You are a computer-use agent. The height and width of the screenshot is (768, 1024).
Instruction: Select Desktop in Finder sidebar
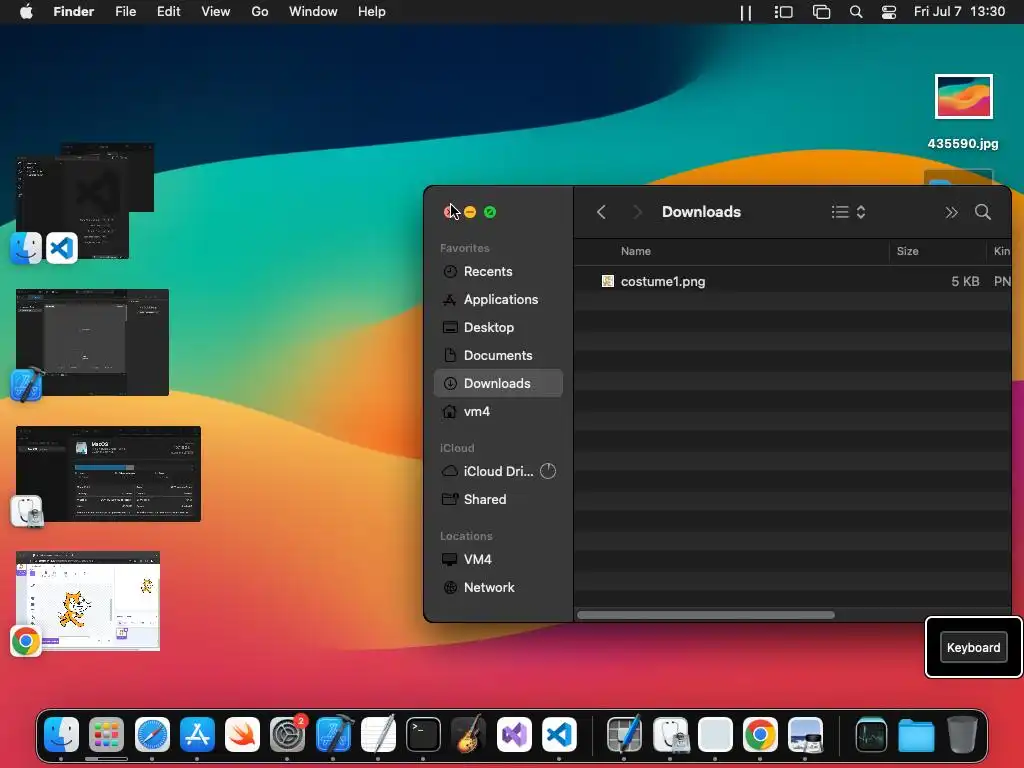(x=498, y=328)
